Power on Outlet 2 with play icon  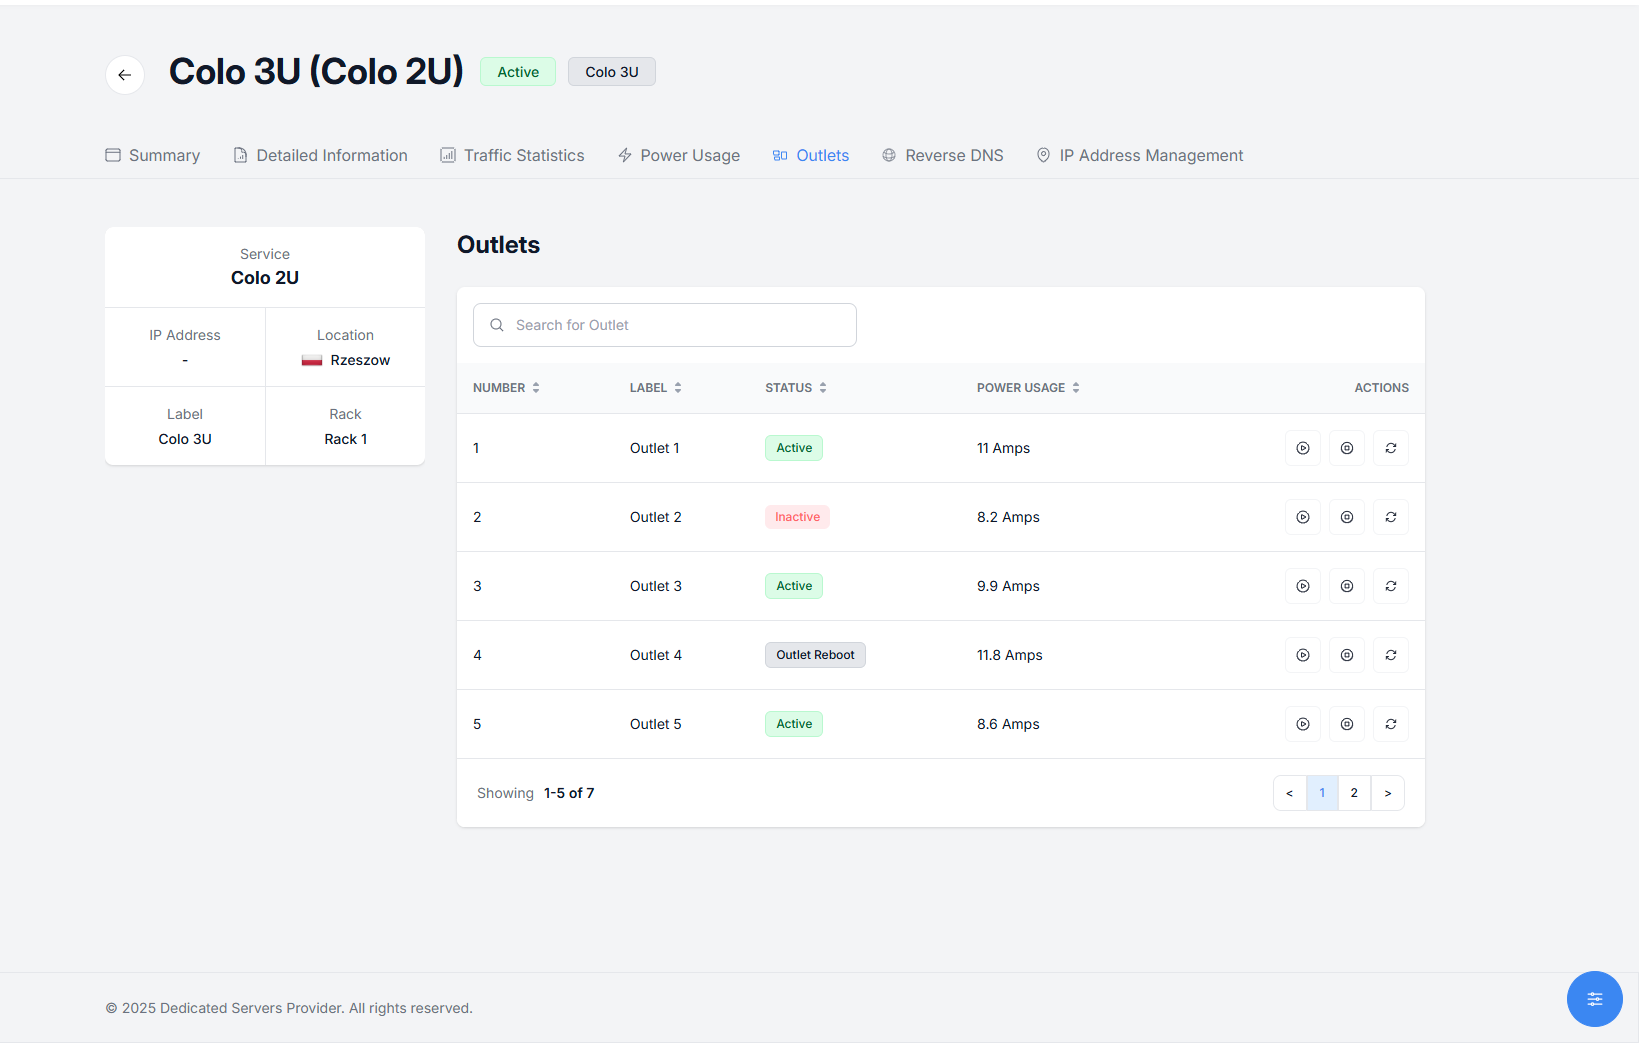(x=1303, y=517)
